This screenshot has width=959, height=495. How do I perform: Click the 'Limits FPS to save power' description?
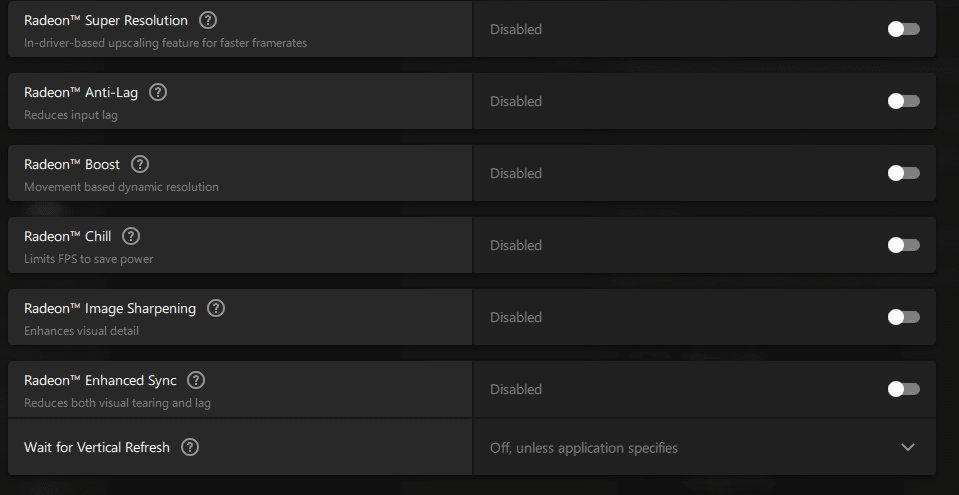(x=89, y=259)
